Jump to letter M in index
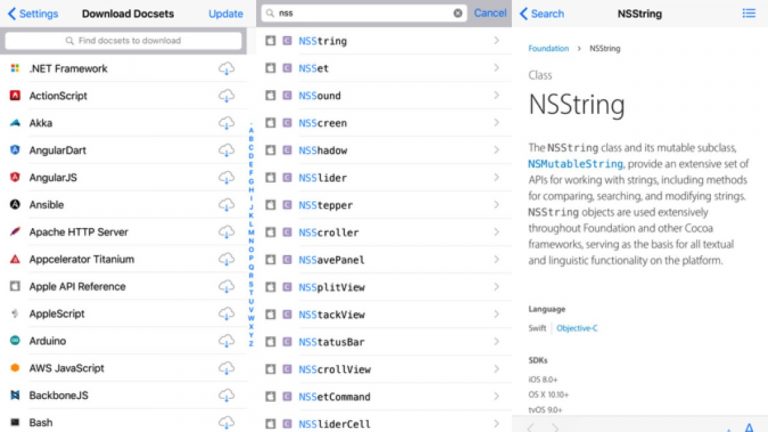This screenshot has width=768, height=432. (251, 232)
